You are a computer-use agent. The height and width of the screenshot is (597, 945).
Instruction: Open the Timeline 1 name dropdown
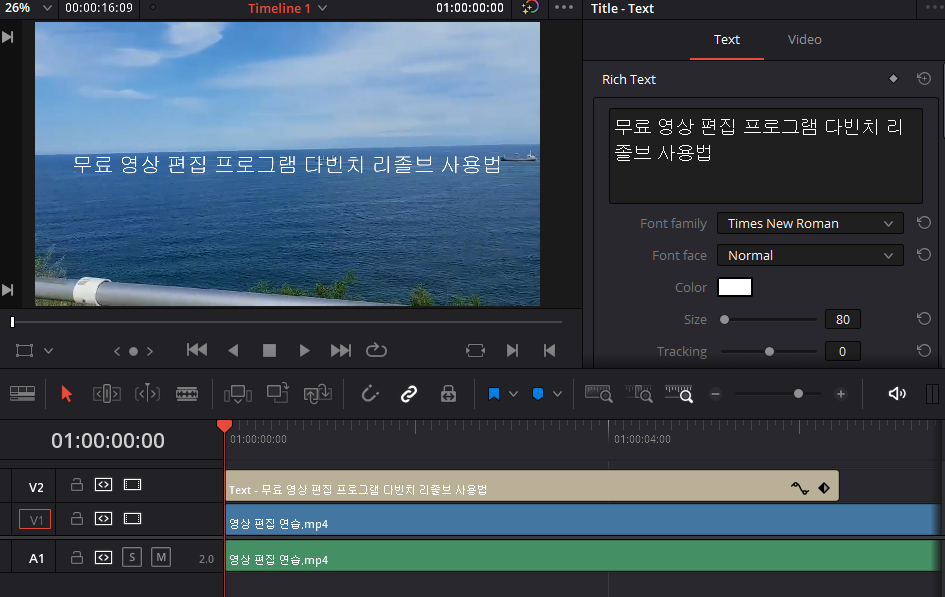click(x=322, y=8)
